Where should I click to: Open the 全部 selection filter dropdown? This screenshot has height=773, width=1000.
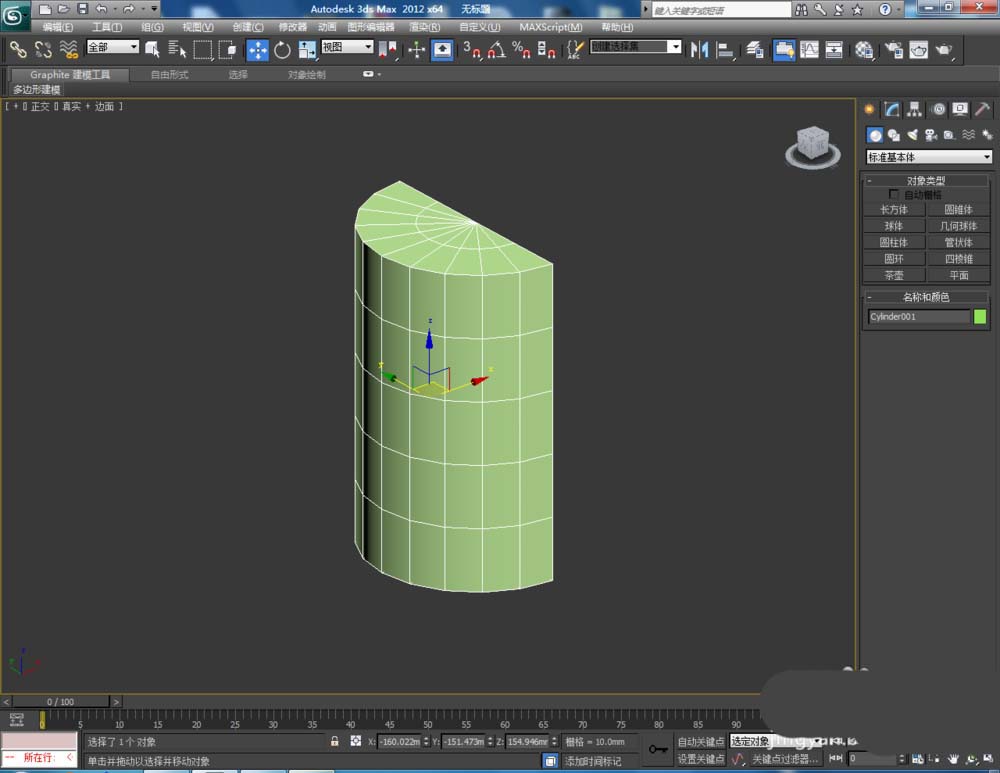[112, 48]
